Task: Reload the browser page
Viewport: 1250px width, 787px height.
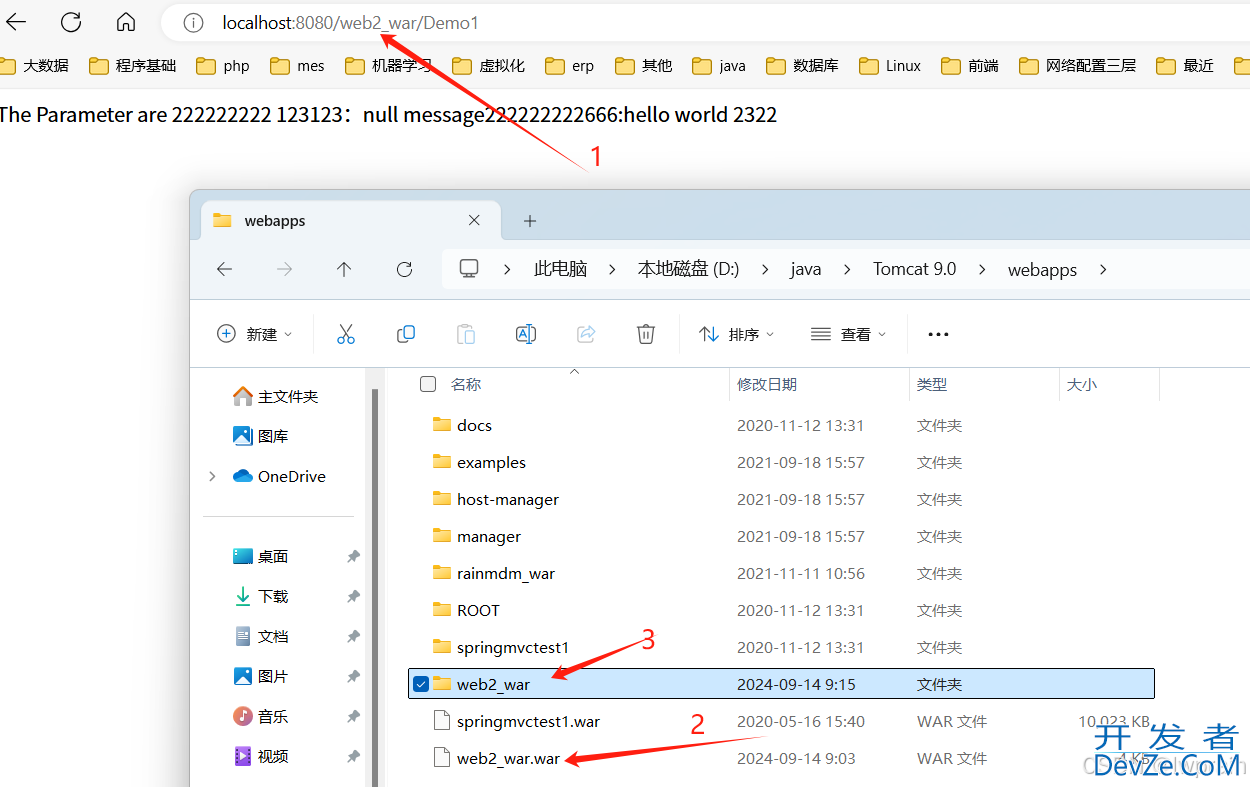Action: point(71,22)
